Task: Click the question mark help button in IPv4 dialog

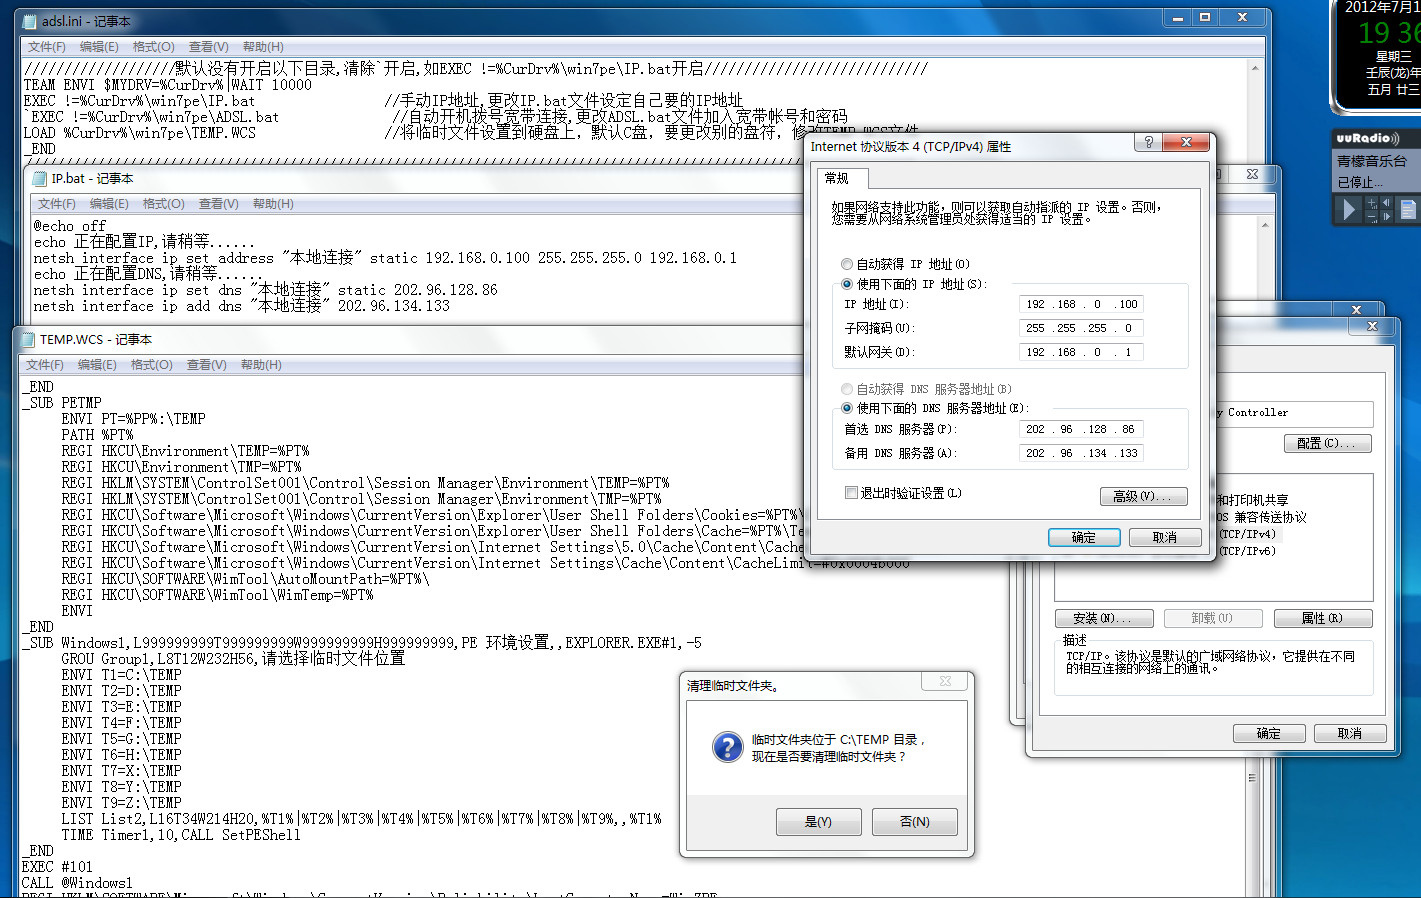Action: click(1149, 143)
